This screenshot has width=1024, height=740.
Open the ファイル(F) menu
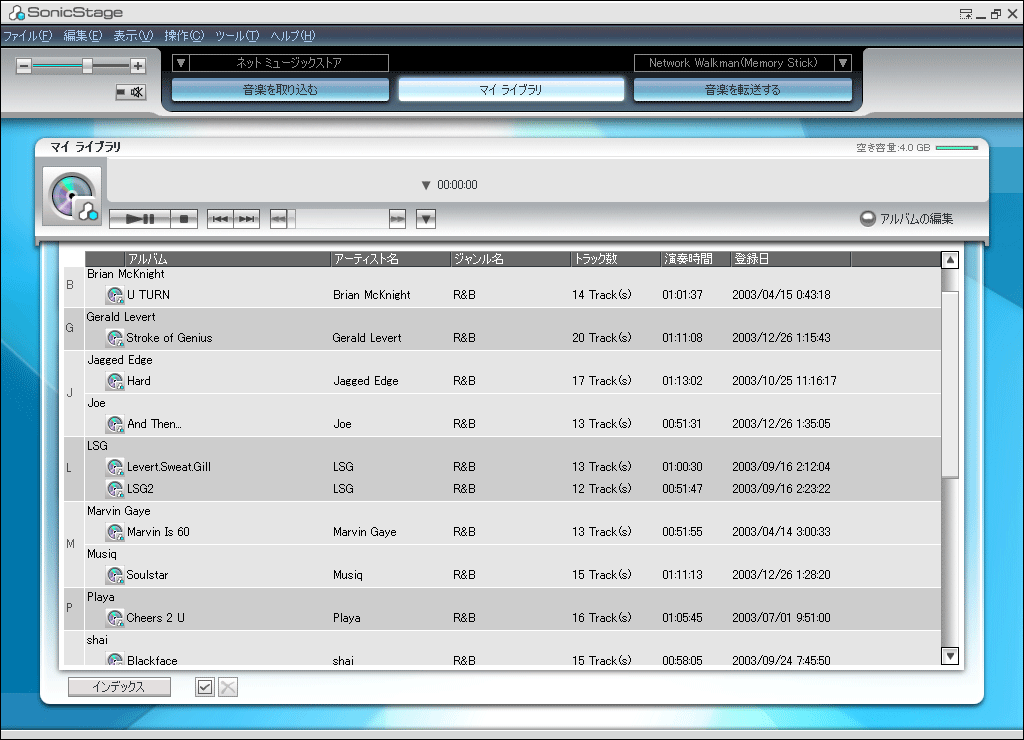coord(27,36)
